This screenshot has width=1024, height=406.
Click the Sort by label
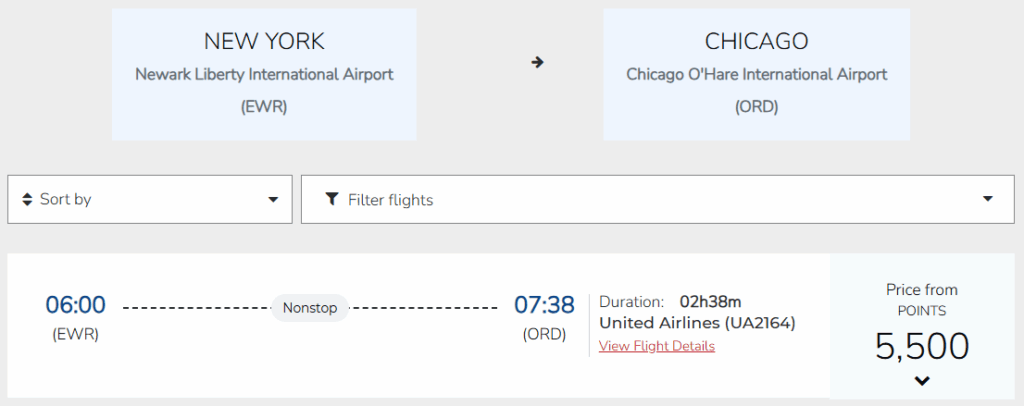[x=65, y=199]
